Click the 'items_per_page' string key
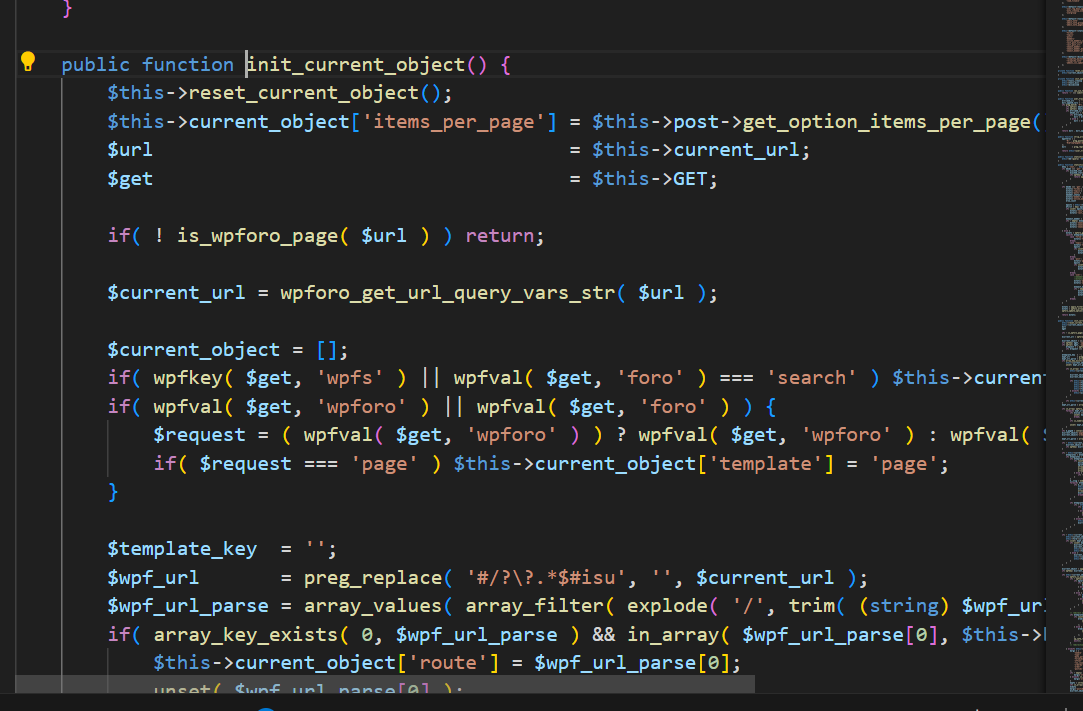Screen dimensions: 1083x711 454,122
